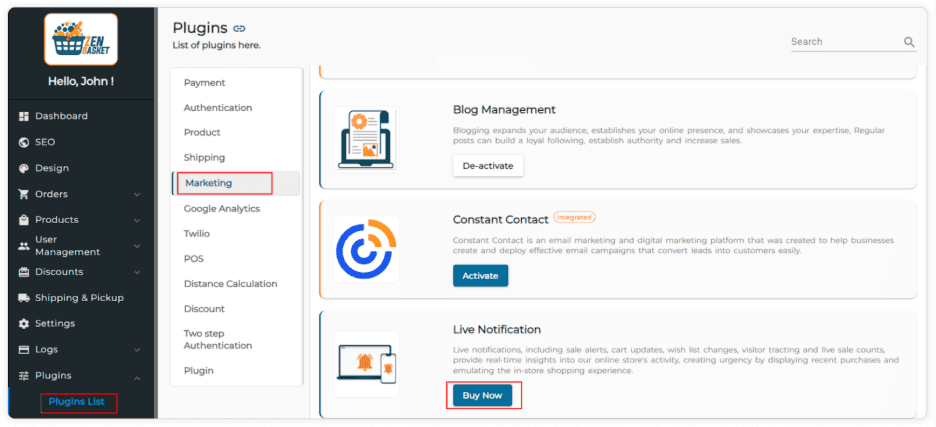This screenshot has height=427, width=936.
Task: Select the Google Analytics category
Action: tap(221, 209)
